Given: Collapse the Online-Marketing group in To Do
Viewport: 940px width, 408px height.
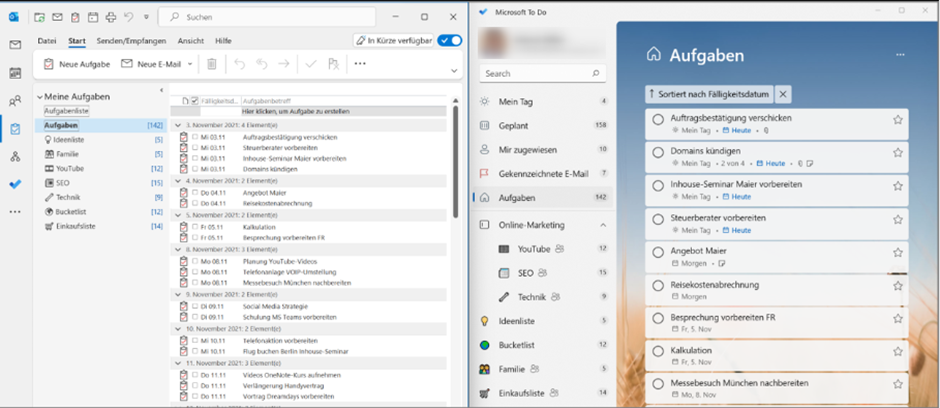Looking at the screenshot, I should (x=603, y=225).
